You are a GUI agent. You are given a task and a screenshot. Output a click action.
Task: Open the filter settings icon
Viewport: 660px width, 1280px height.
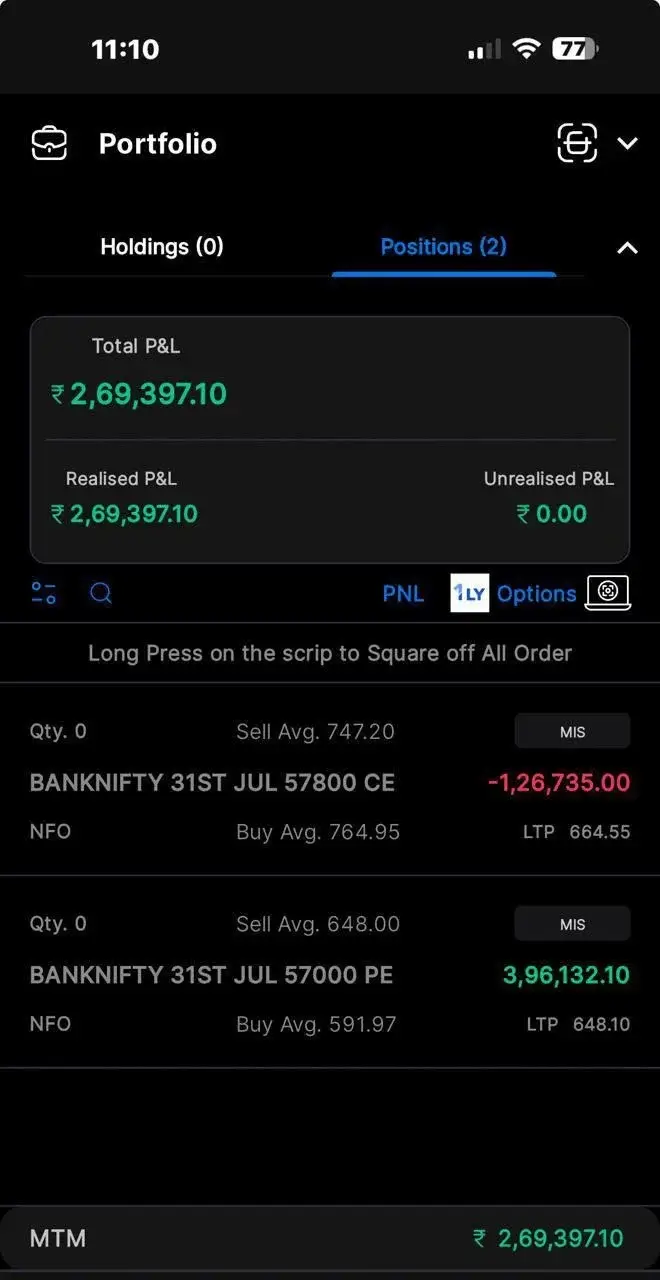click(x=44, y=593)
